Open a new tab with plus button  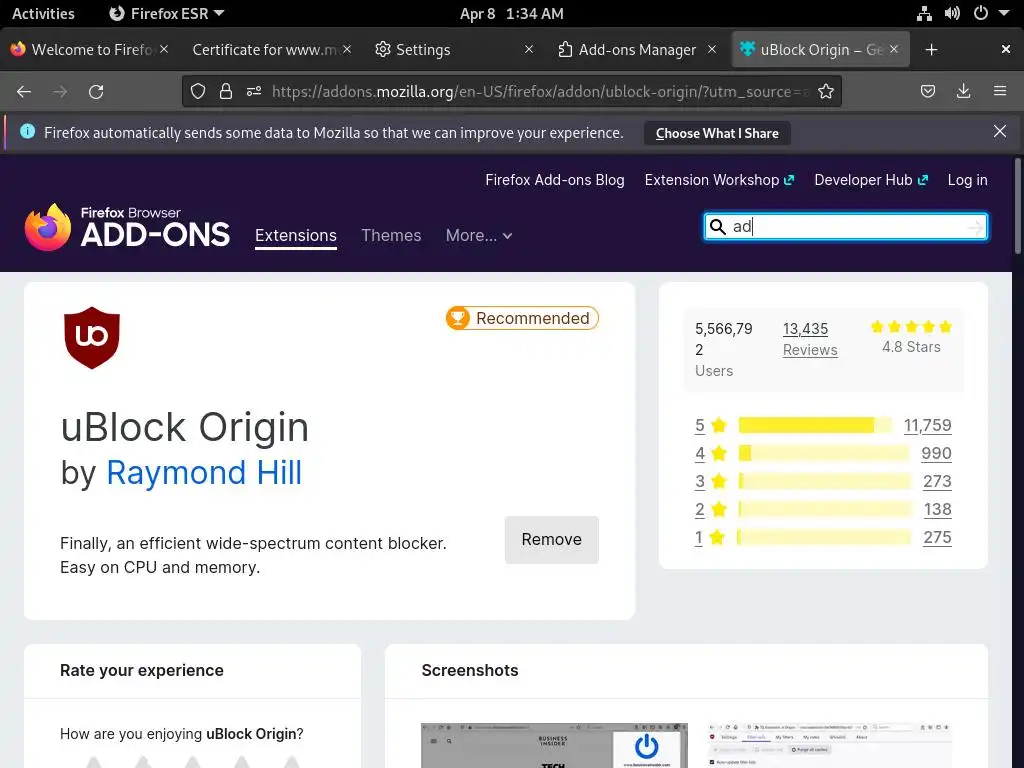(x=931, y=50)
